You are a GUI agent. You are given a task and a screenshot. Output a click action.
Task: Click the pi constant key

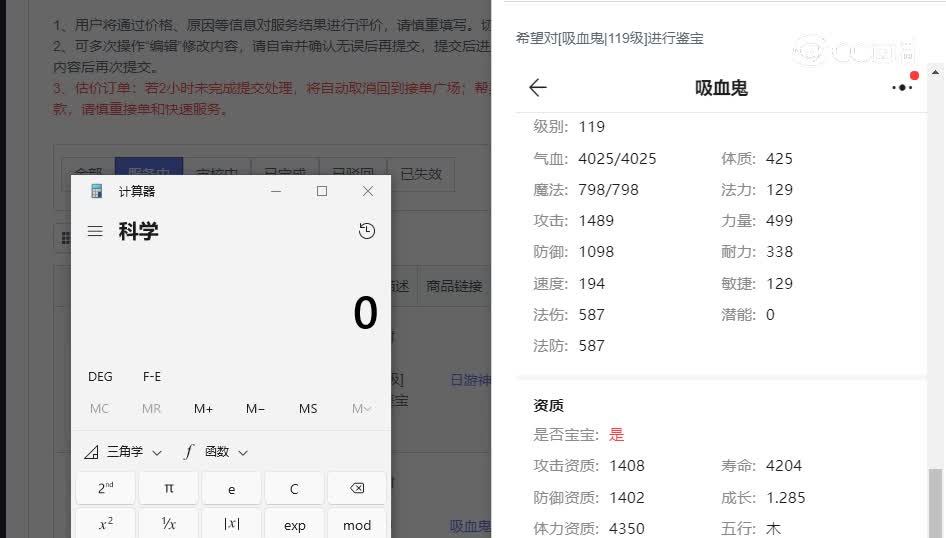[169, 489]
